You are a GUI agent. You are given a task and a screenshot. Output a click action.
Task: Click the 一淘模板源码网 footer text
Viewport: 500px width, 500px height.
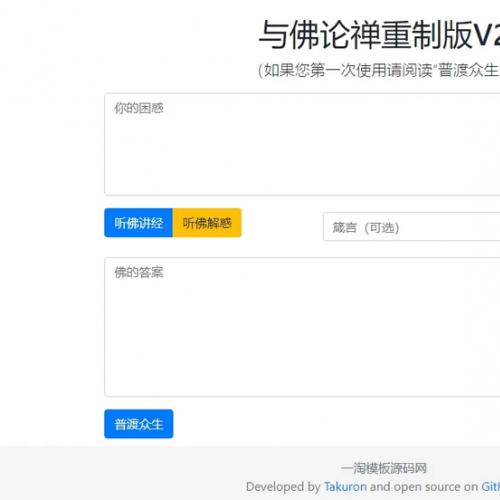383,468
